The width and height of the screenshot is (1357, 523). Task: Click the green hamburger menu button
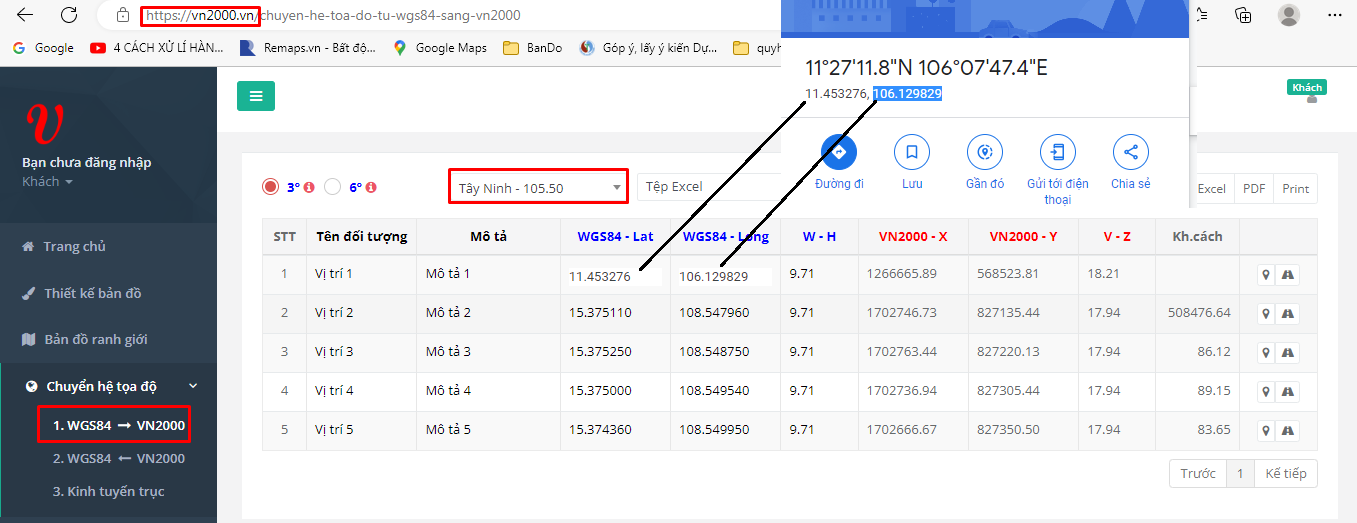coord(256,96)
